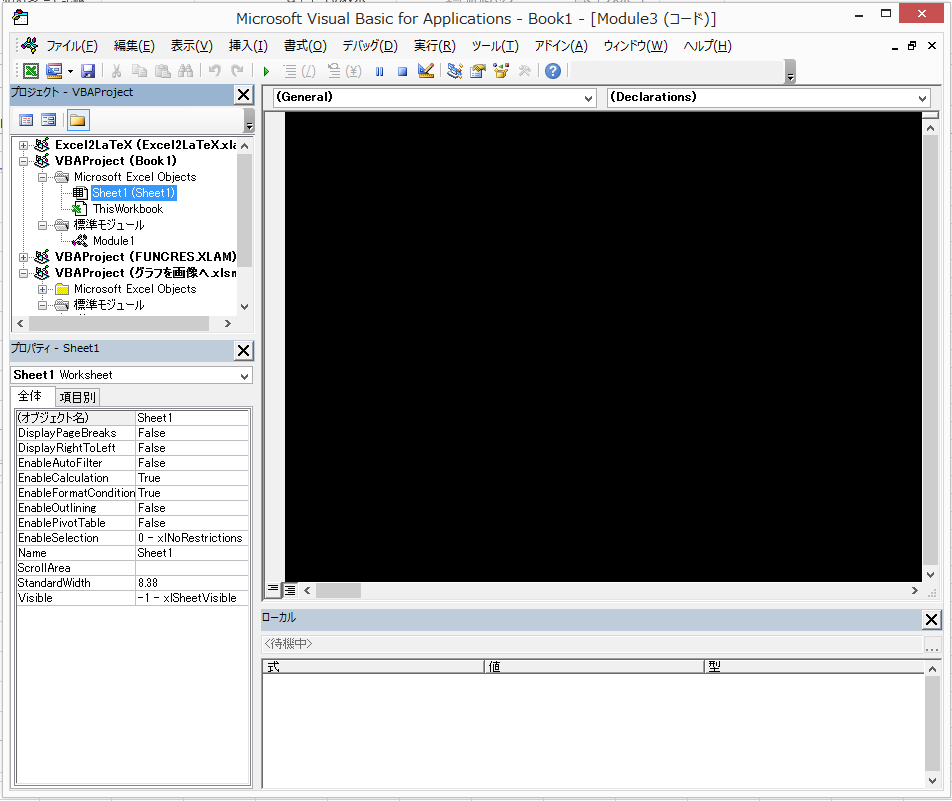The height and width of the screenshot is (801, 952).
Task: Open the 編集(E) menu
Action: pyautogui.click(x=134, y=46)
